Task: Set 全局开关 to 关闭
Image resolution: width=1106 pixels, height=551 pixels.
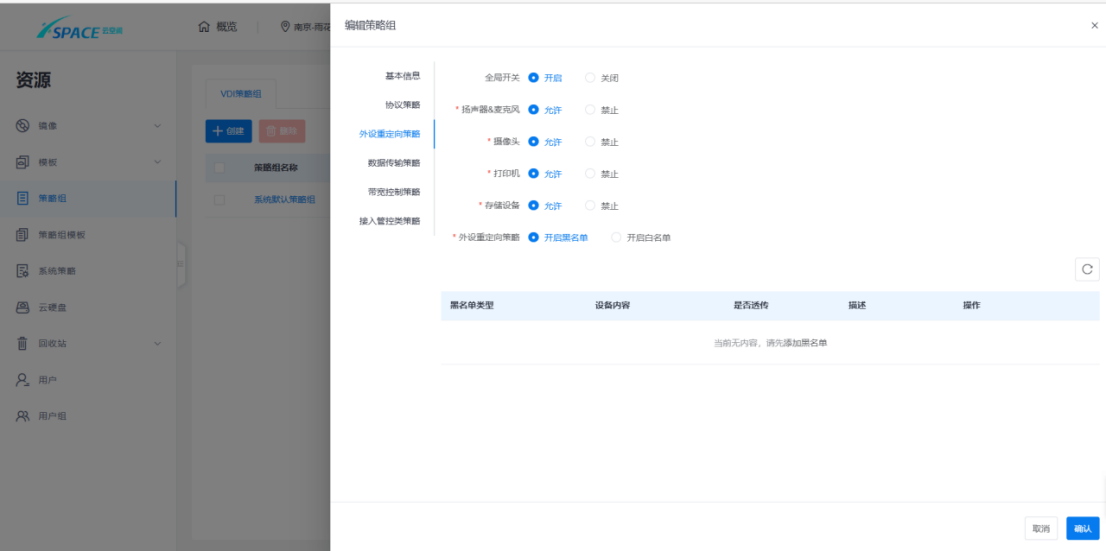Action: pyautogui.click(x=590, y=78)
